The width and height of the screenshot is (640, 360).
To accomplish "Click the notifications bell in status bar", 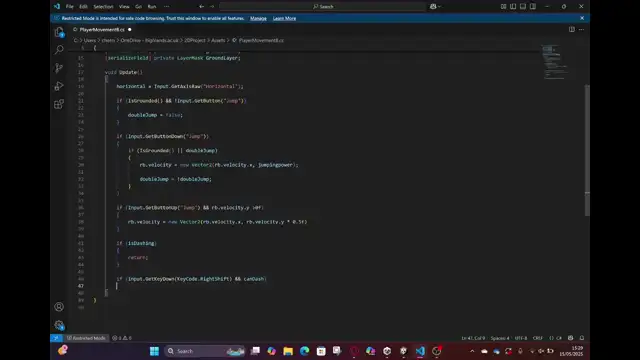I will point(582,338).
